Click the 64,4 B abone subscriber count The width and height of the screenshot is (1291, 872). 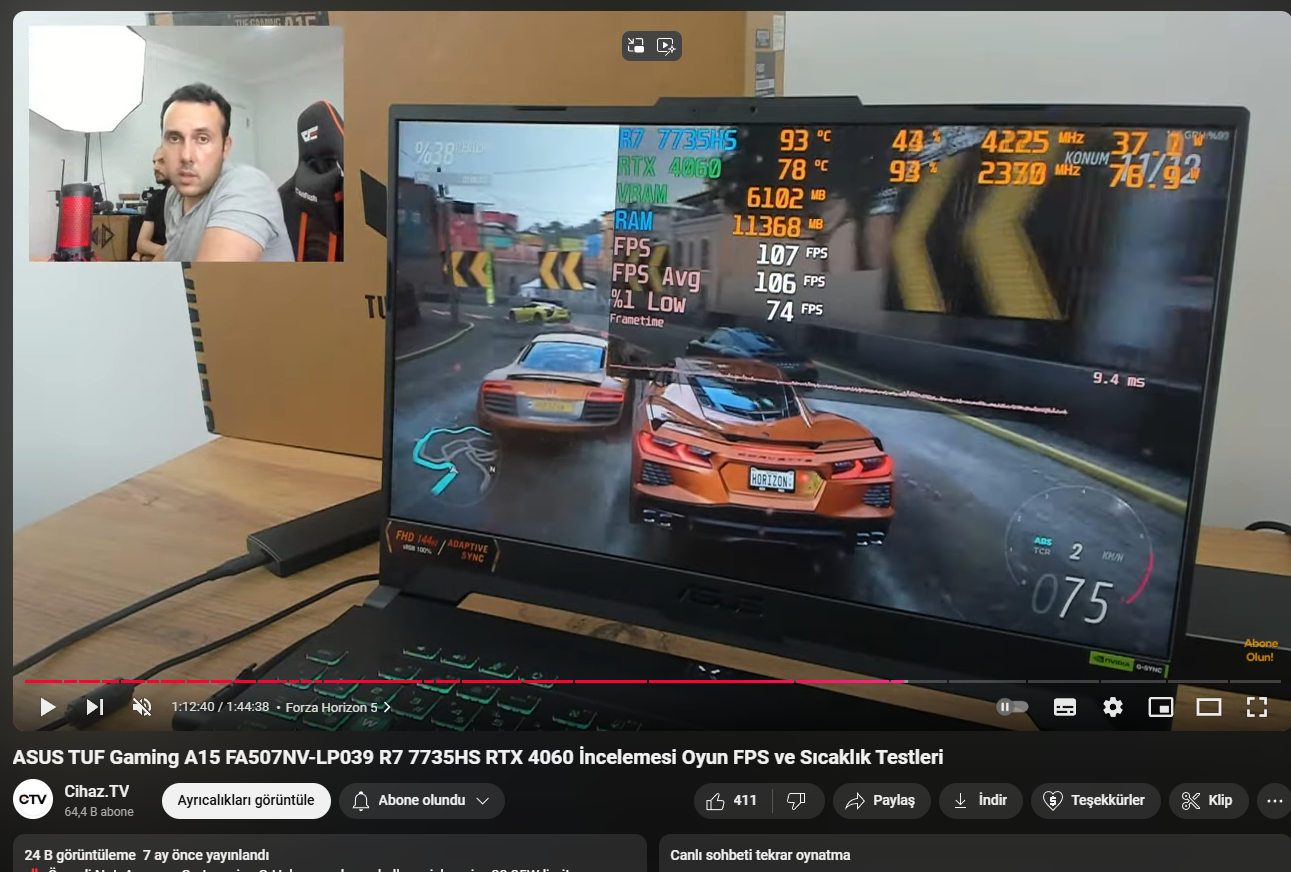point(99,812)
